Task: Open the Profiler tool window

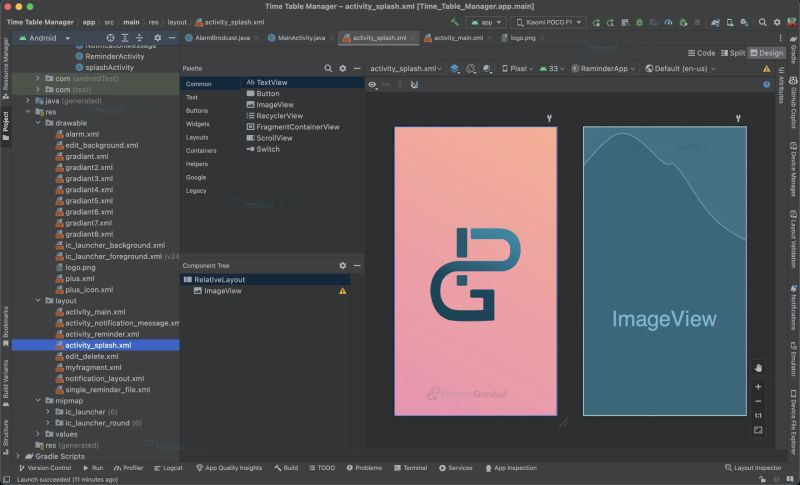Action: coord(129,468)
